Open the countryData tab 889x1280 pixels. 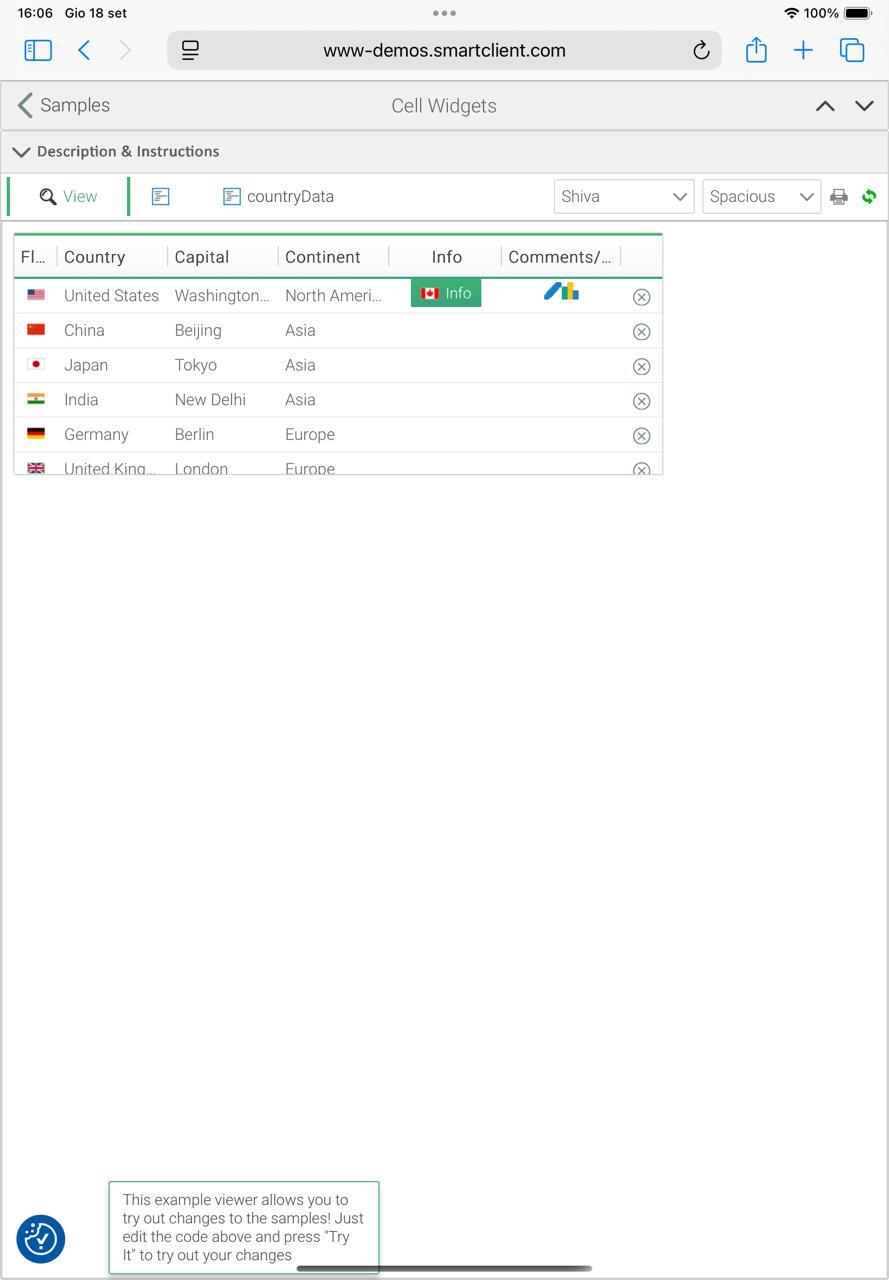[x=278, y=196]
